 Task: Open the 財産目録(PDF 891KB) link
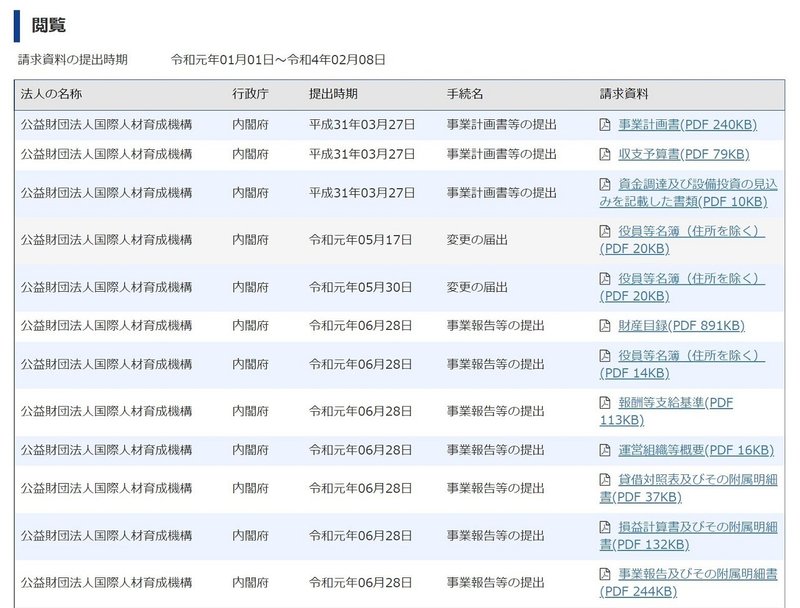coord(682,325)
